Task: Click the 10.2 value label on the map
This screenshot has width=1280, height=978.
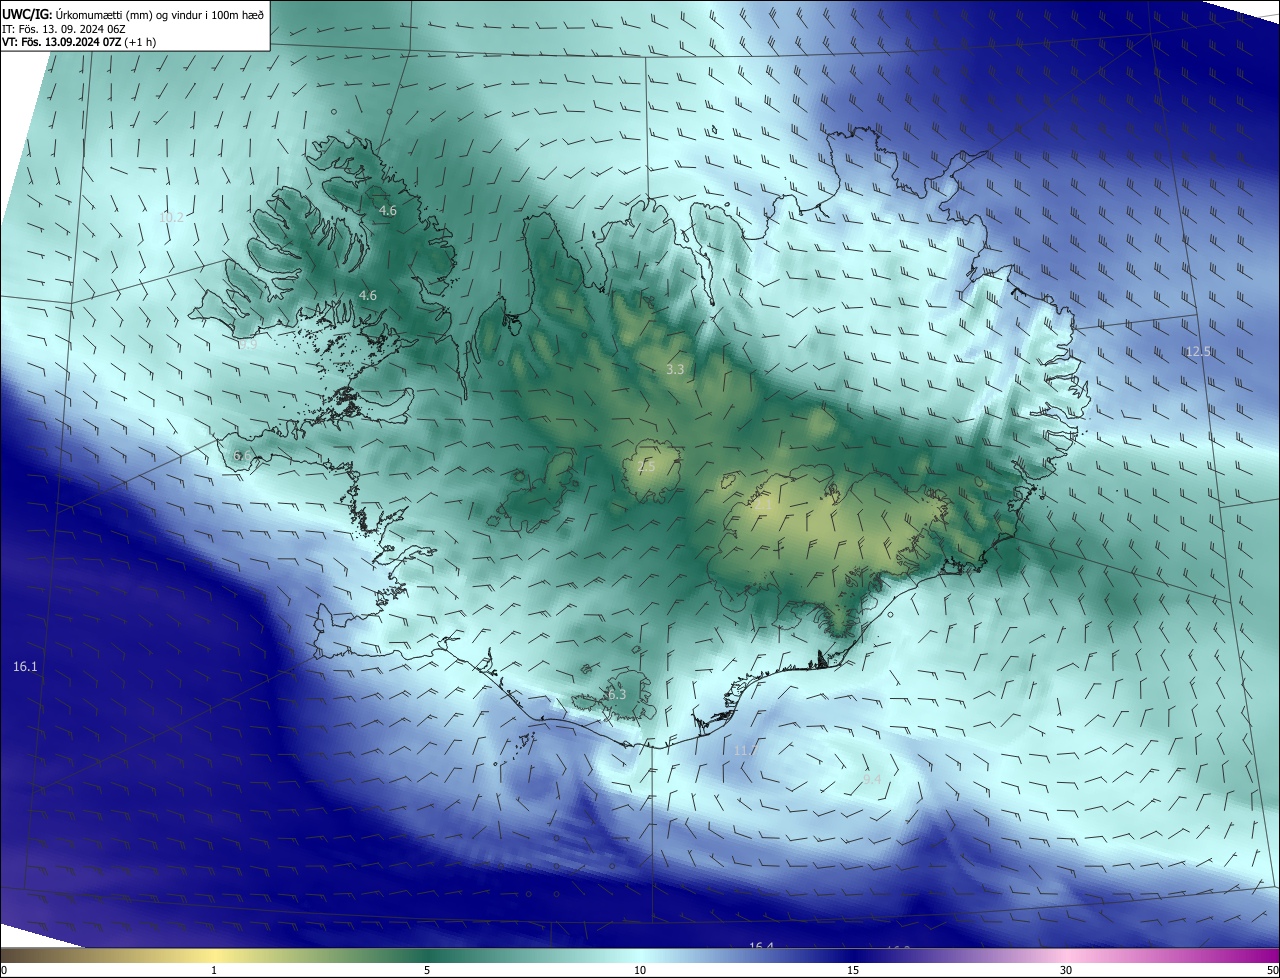Action: [172, 217]
